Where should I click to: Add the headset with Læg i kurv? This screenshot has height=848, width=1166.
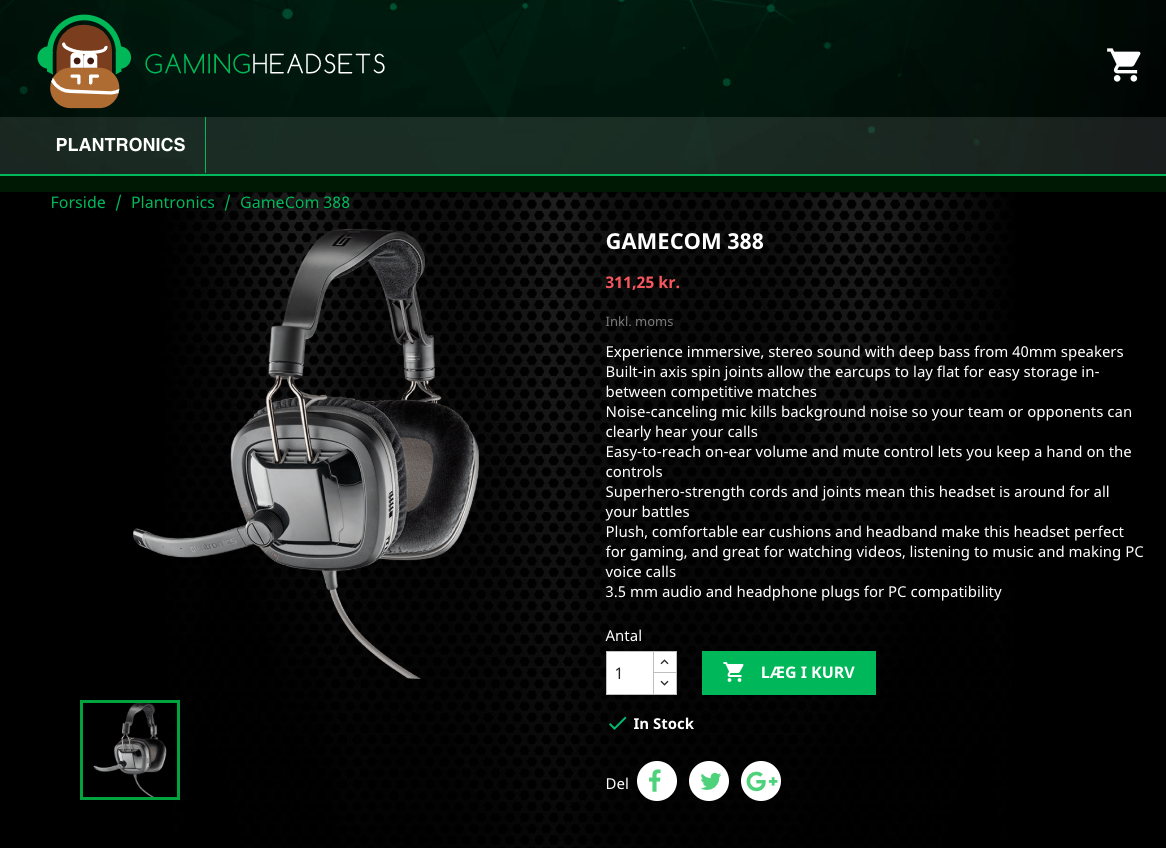(x=788, y=673)
